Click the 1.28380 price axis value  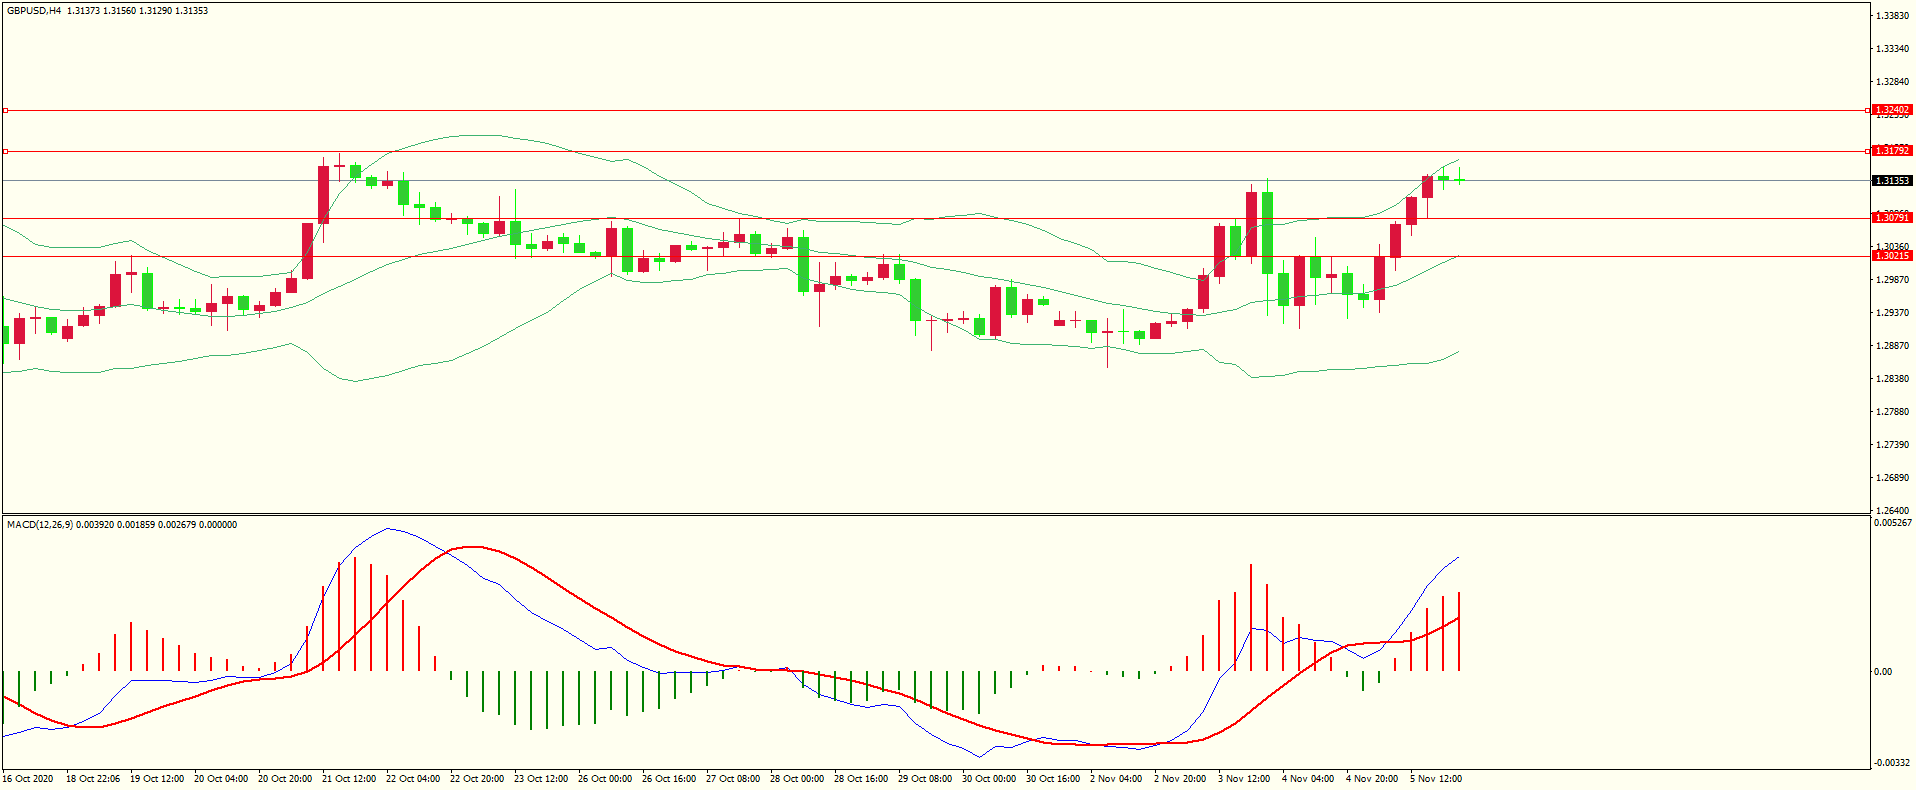[x=1893, y=379]
